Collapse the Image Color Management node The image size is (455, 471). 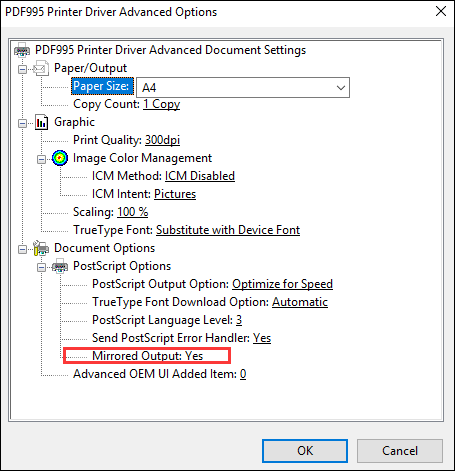point(41,159)
